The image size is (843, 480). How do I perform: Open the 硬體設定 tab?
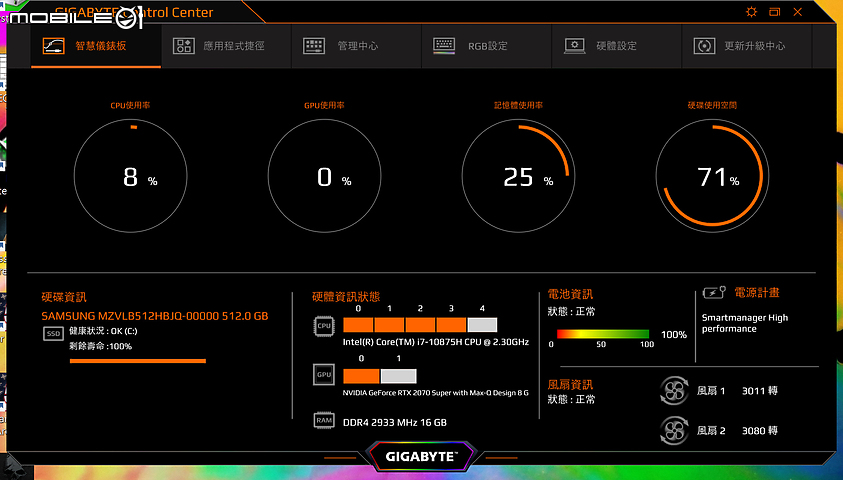click(x=617, y=46)
